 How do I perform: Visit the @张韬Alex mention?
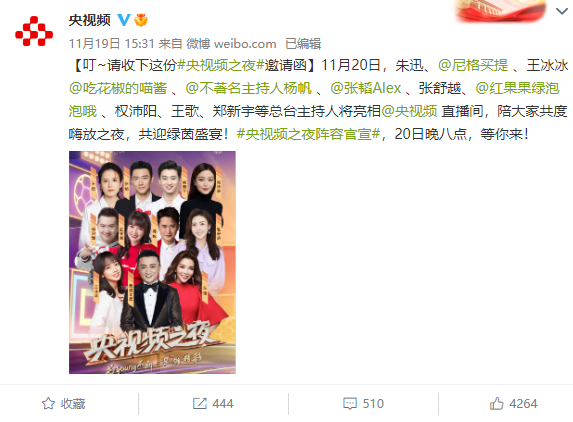(x=365, y=88)
